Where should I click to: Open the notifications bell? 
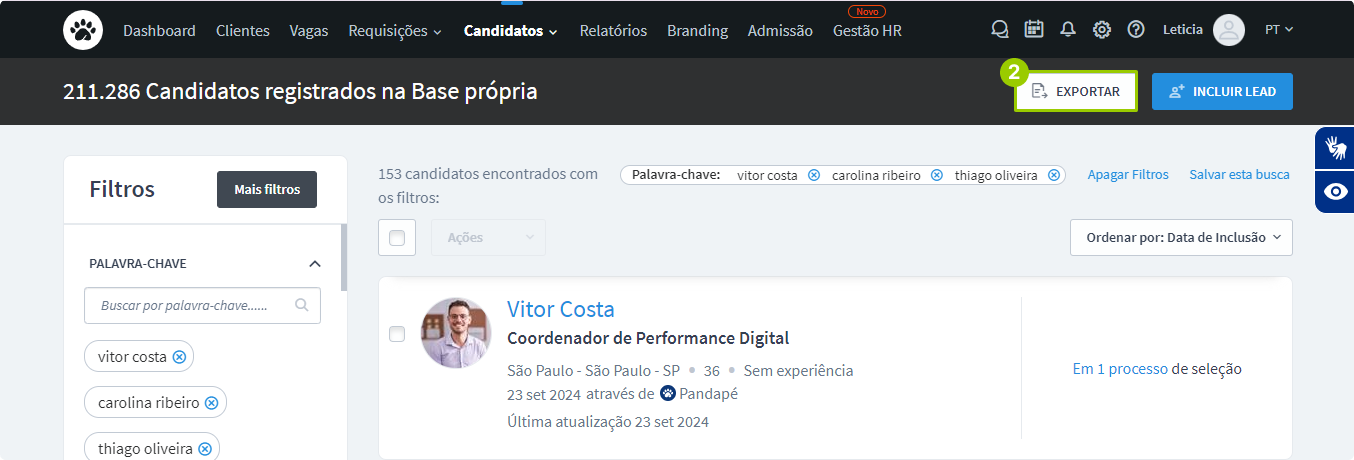click(1068, 30)
